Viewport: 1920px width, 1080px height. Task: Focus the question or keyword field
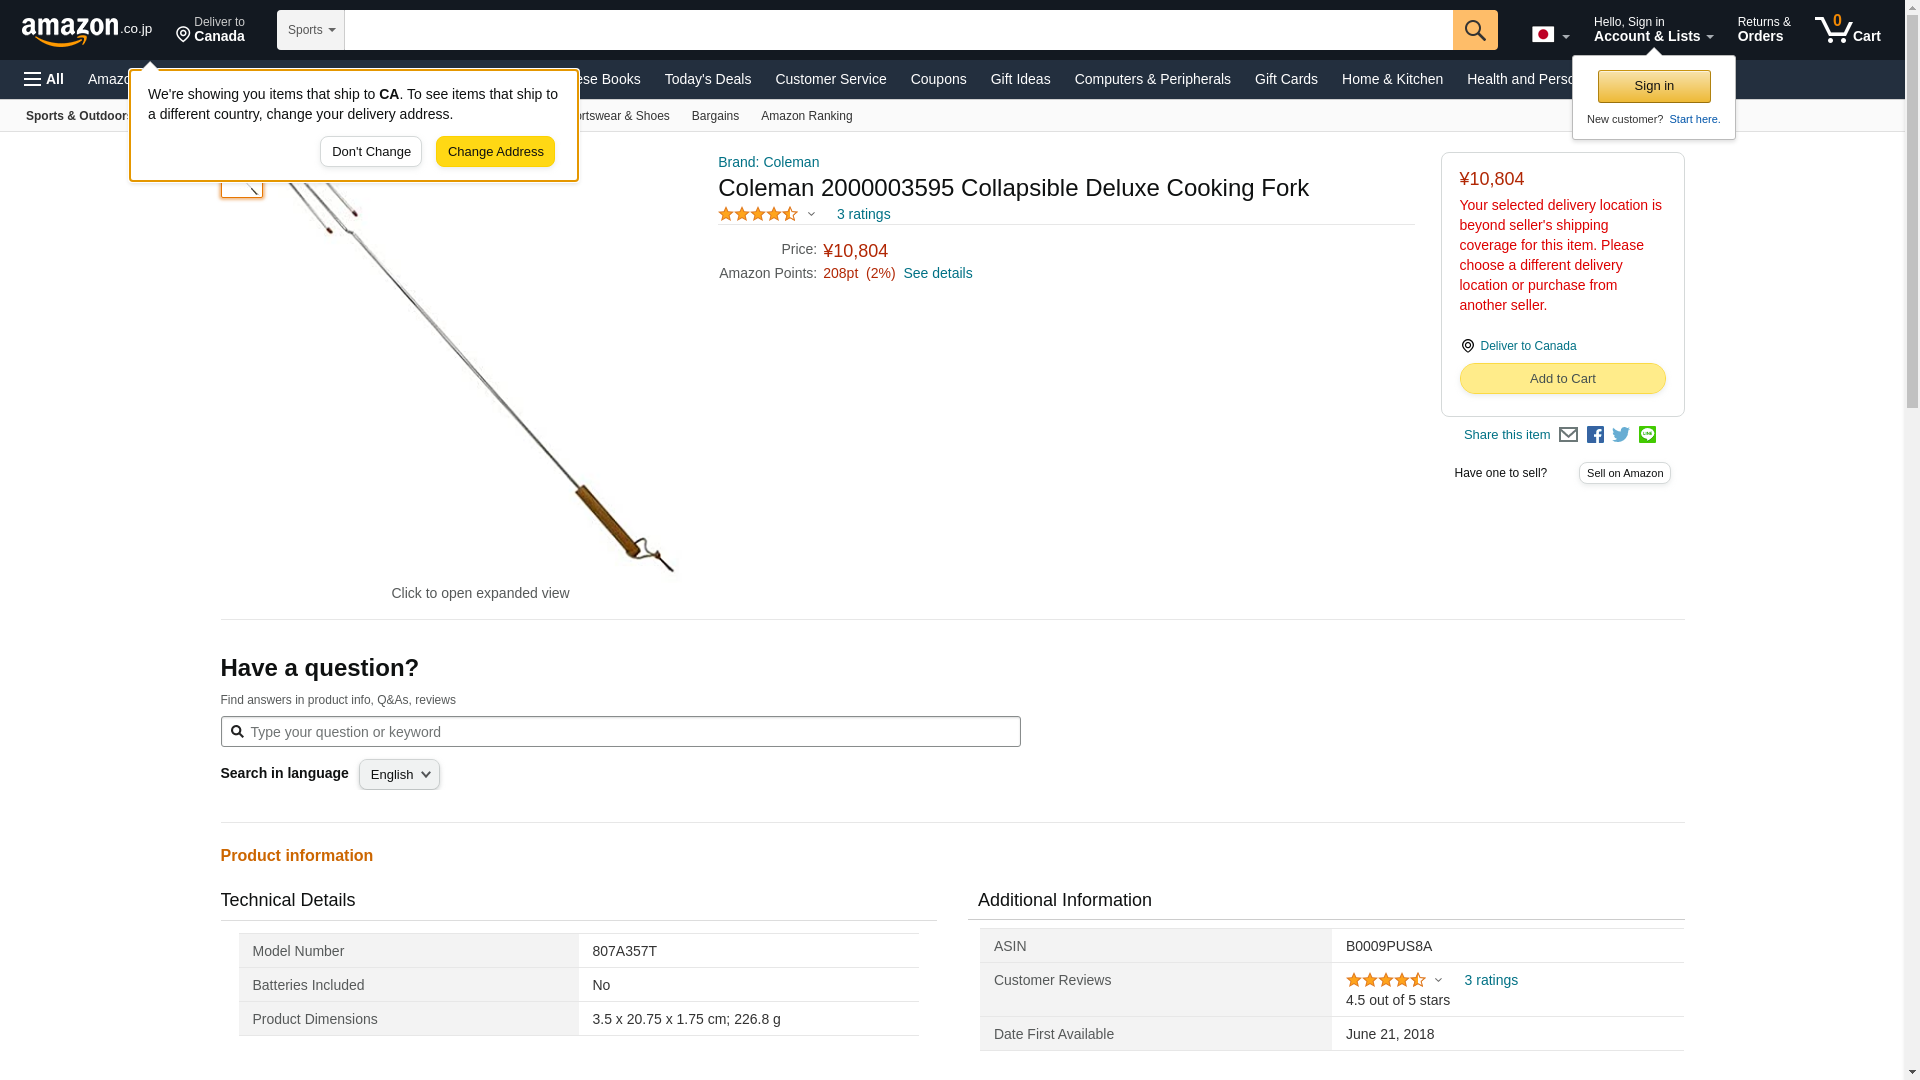[630, 732]
